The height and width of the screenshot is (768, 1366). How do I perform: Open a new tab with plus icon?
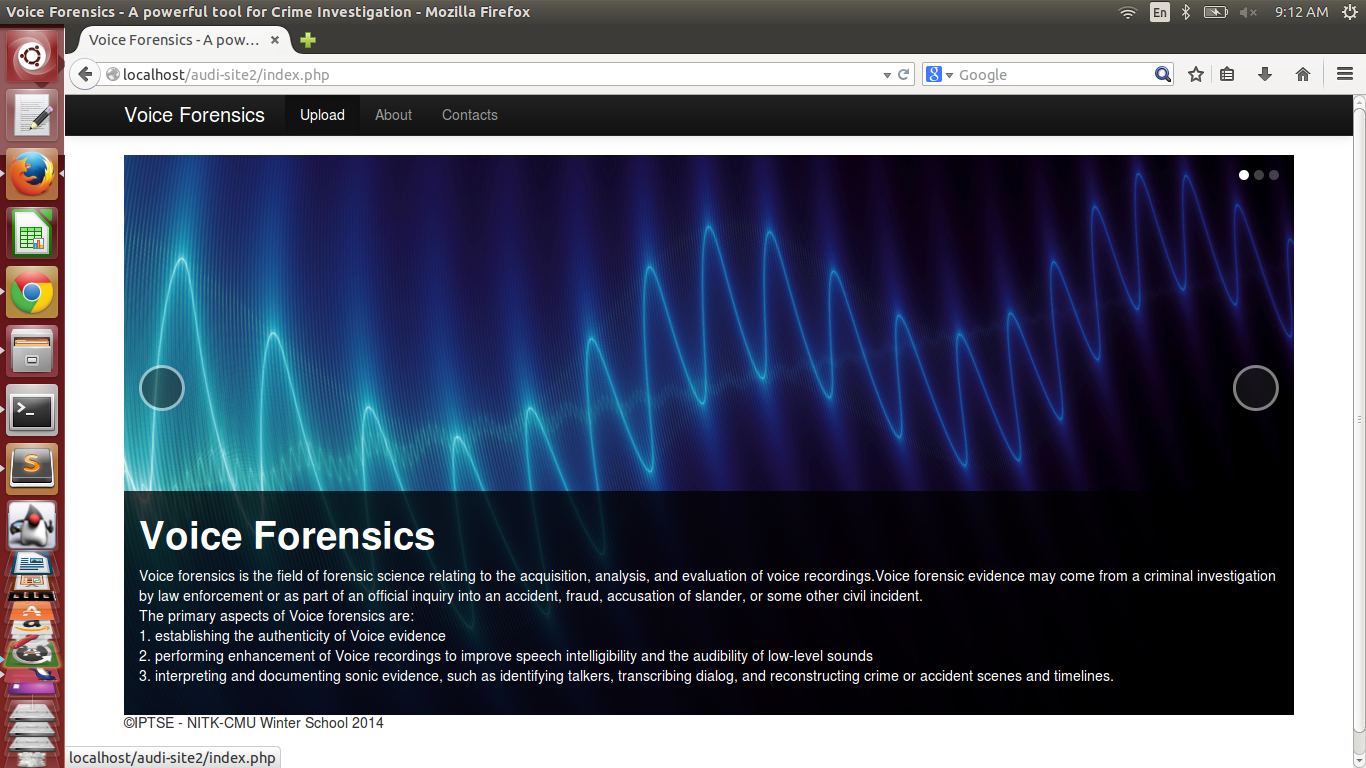point(308,40)
